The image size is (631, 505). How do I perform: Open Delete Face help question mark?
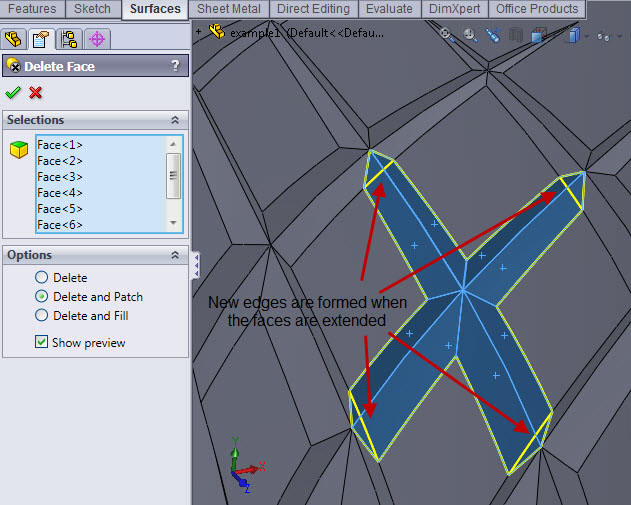(x=175, y=66)
